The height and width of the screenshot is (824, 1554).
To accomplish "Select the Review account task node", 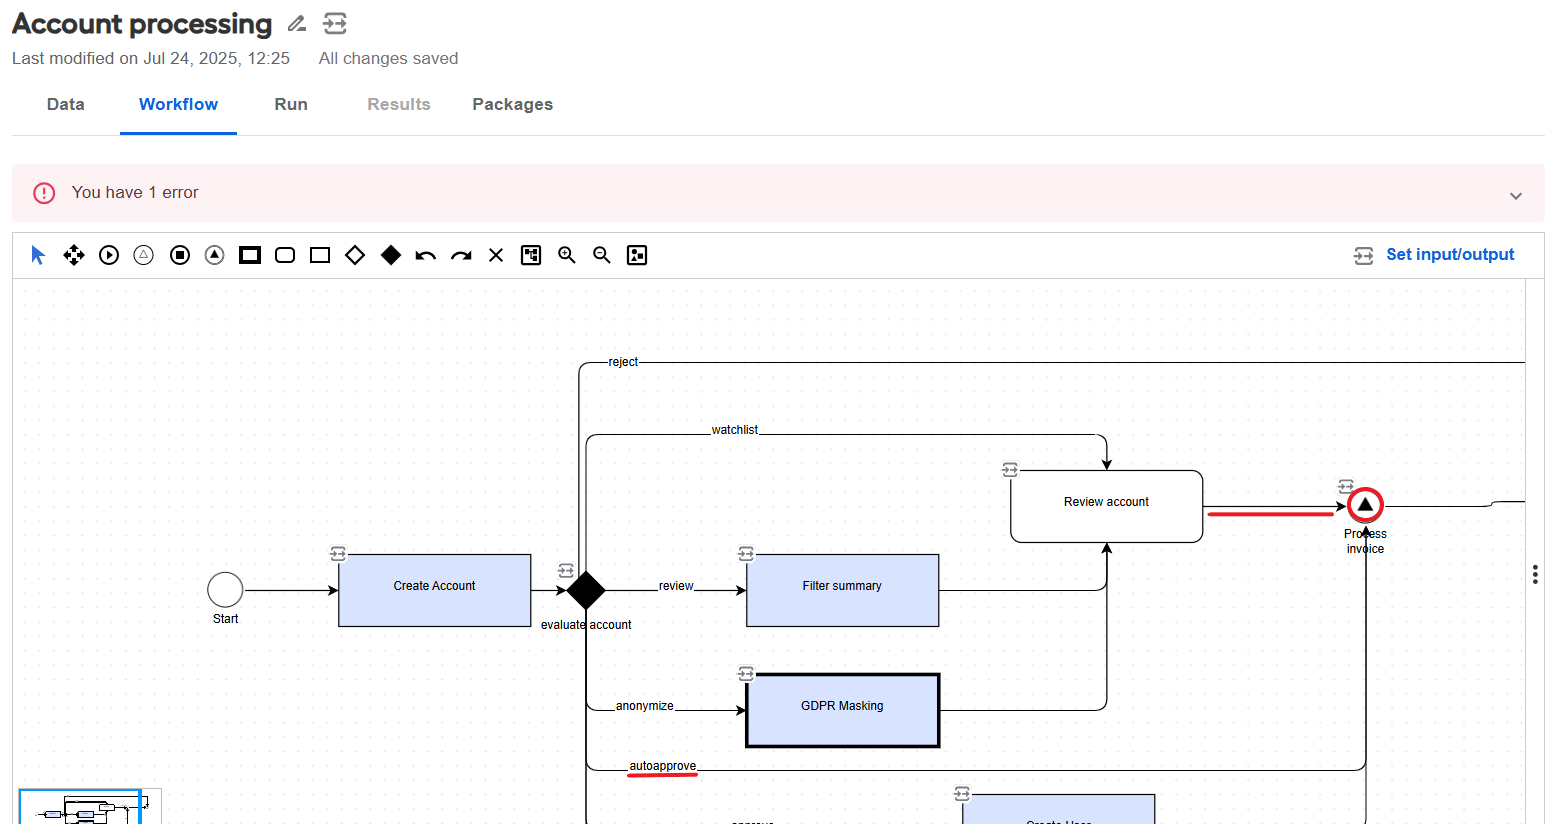I will 1107,506.
